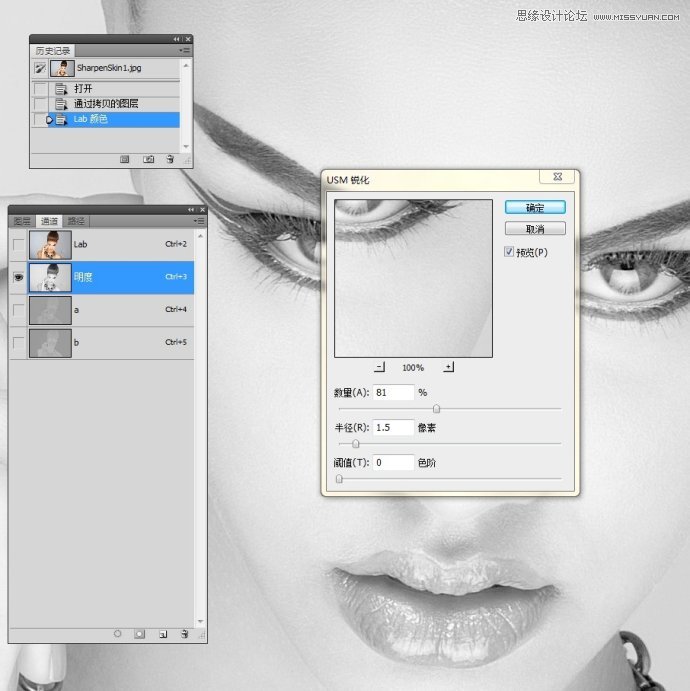
Task: Switch to 历史记录 tab
Action: (53, 51)
